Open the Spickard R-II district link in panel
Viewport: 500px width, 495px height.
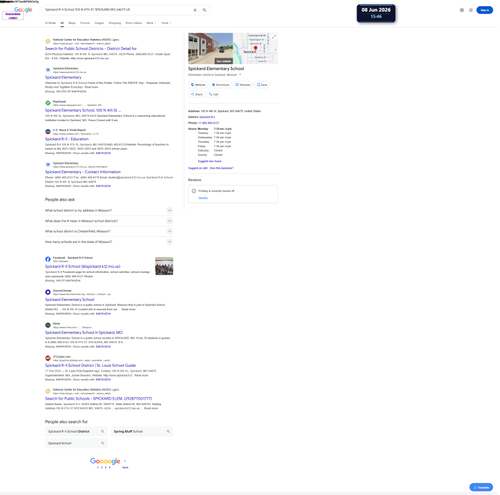207,117
